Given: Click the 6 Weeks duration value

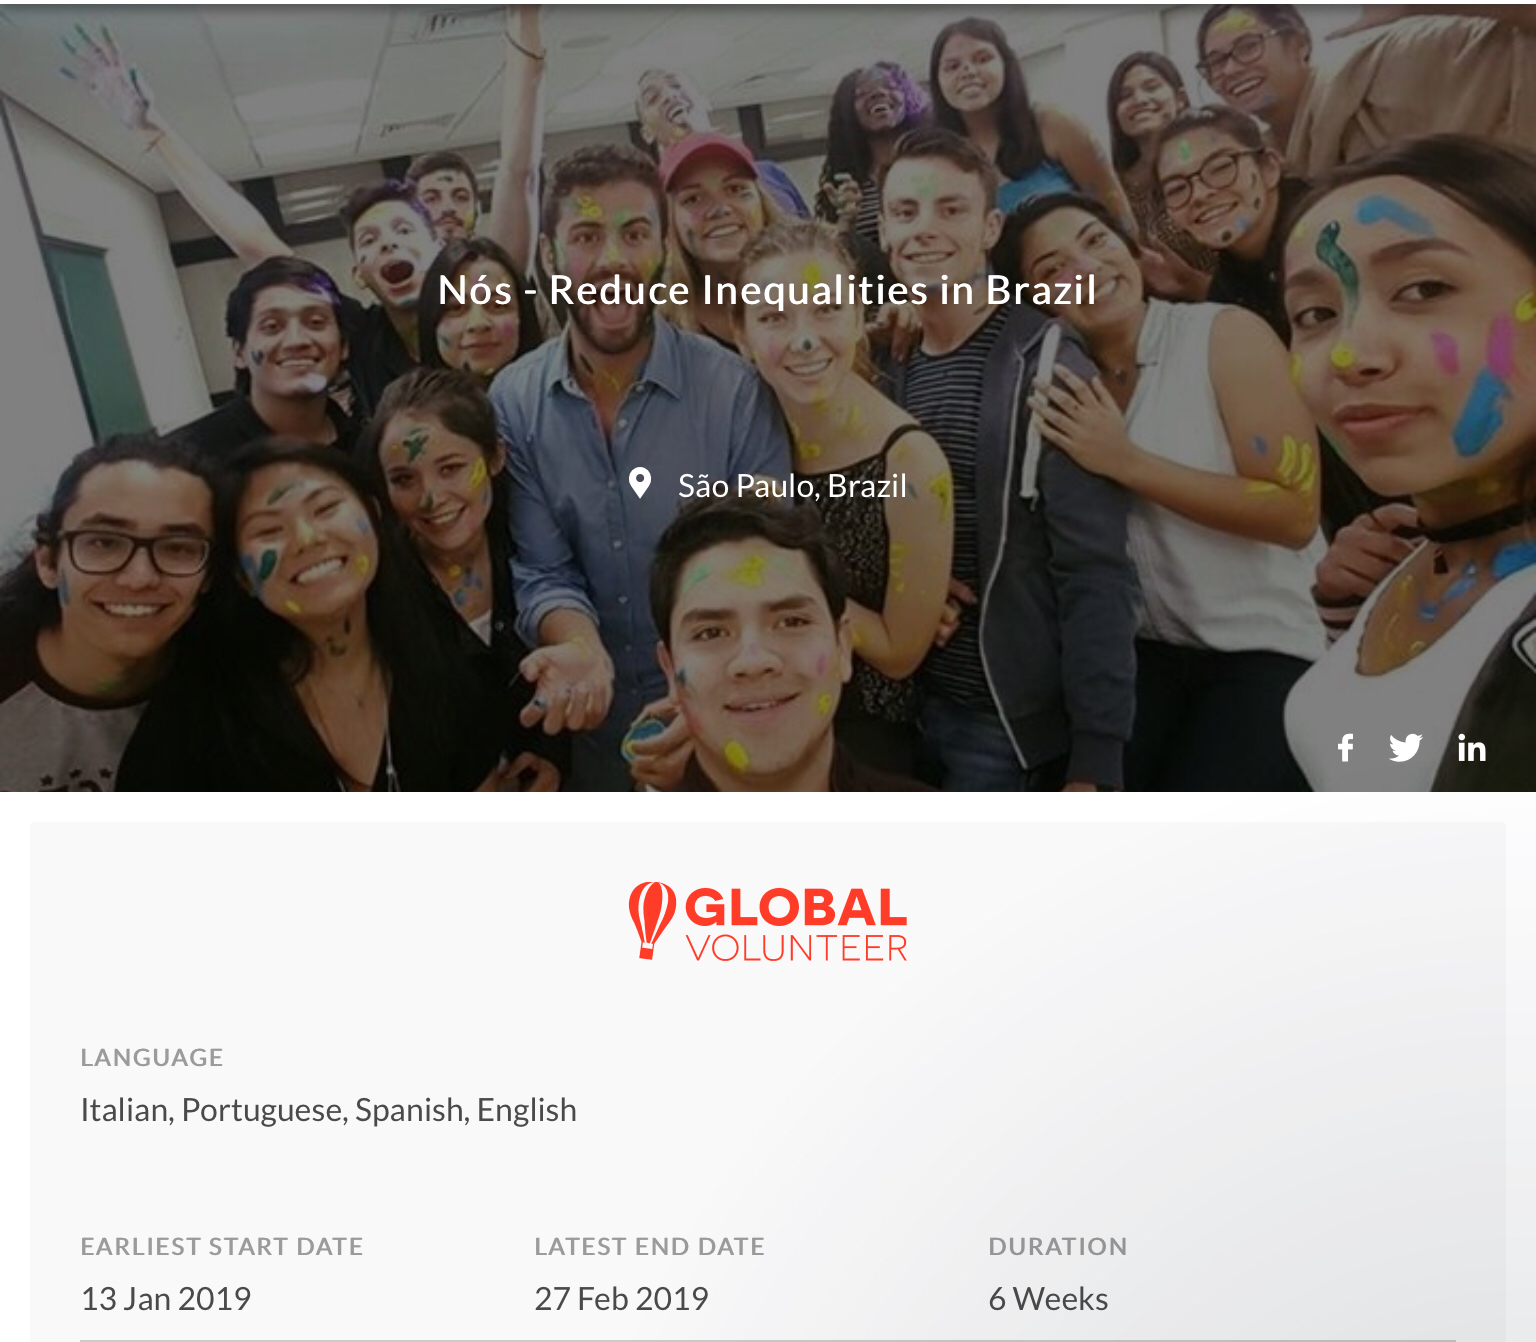Looking at the screenshot, I should coord(1049,1299).
